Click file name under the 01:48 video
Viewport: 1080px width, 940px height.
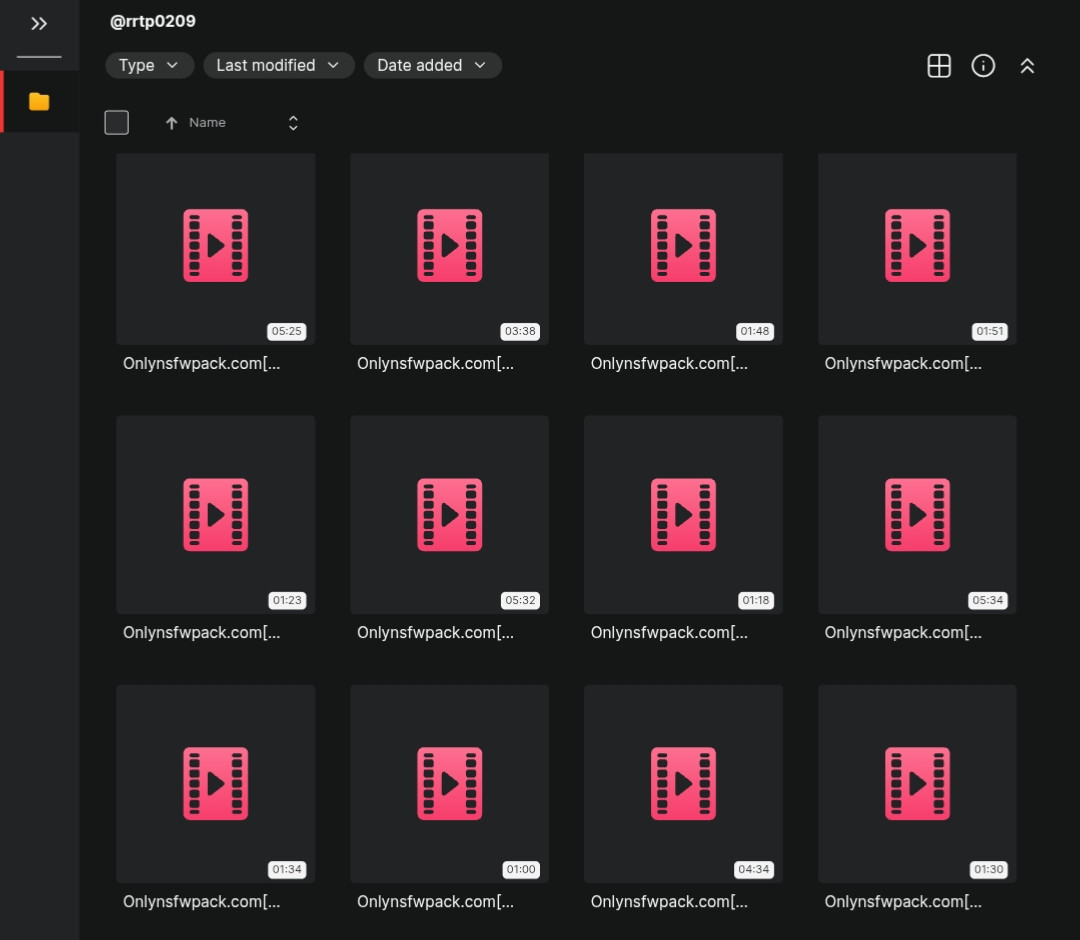[669, 364]
